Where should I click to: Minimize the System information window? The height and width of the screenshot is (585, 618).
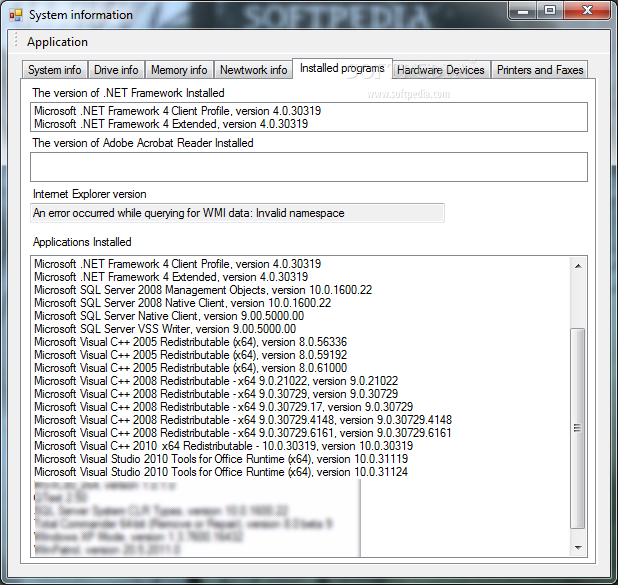(x=523, y=11)
